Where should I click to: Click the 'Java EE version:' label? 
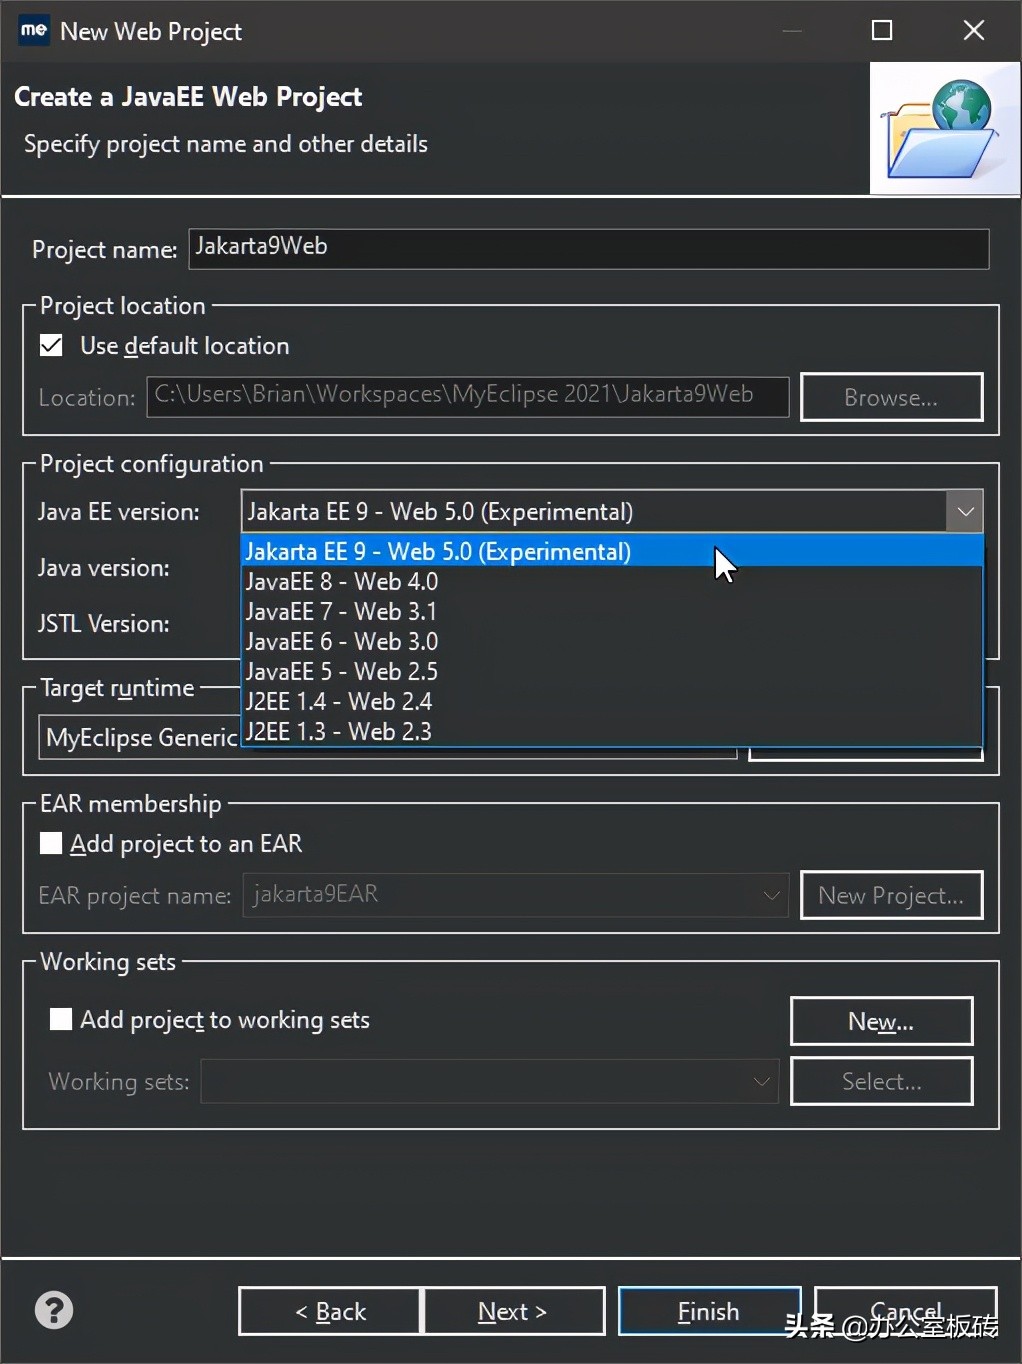pos(119,512)
